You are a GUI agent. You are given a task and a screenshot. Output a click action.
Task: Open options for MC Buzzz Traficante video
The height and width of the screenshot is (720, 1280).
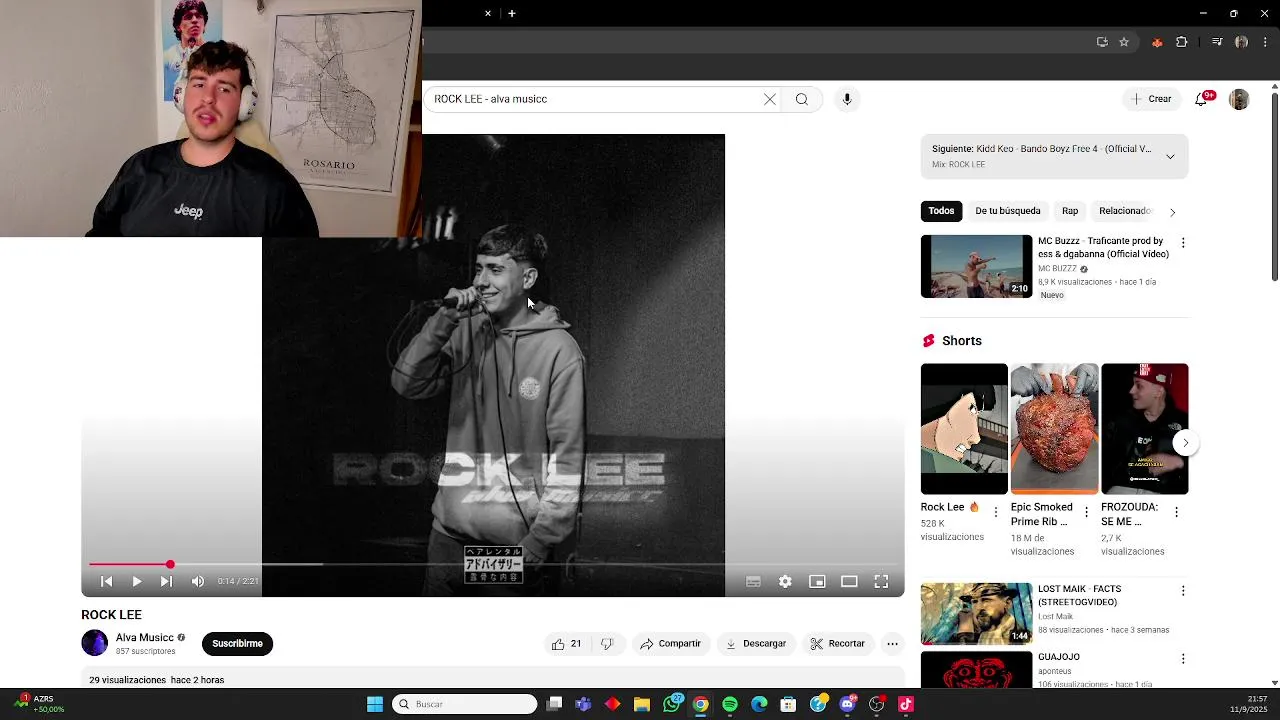[x=1183, y=243]
